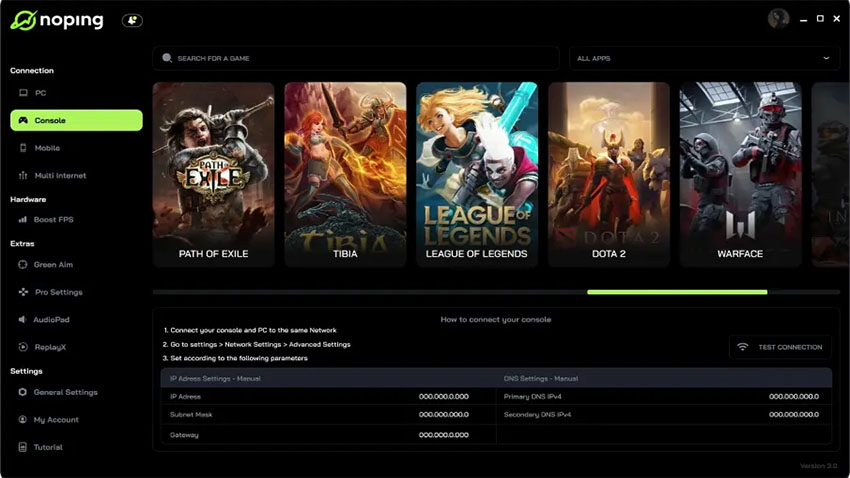
Task: Click the General Settings gear icon
Action: coord(22,392)
